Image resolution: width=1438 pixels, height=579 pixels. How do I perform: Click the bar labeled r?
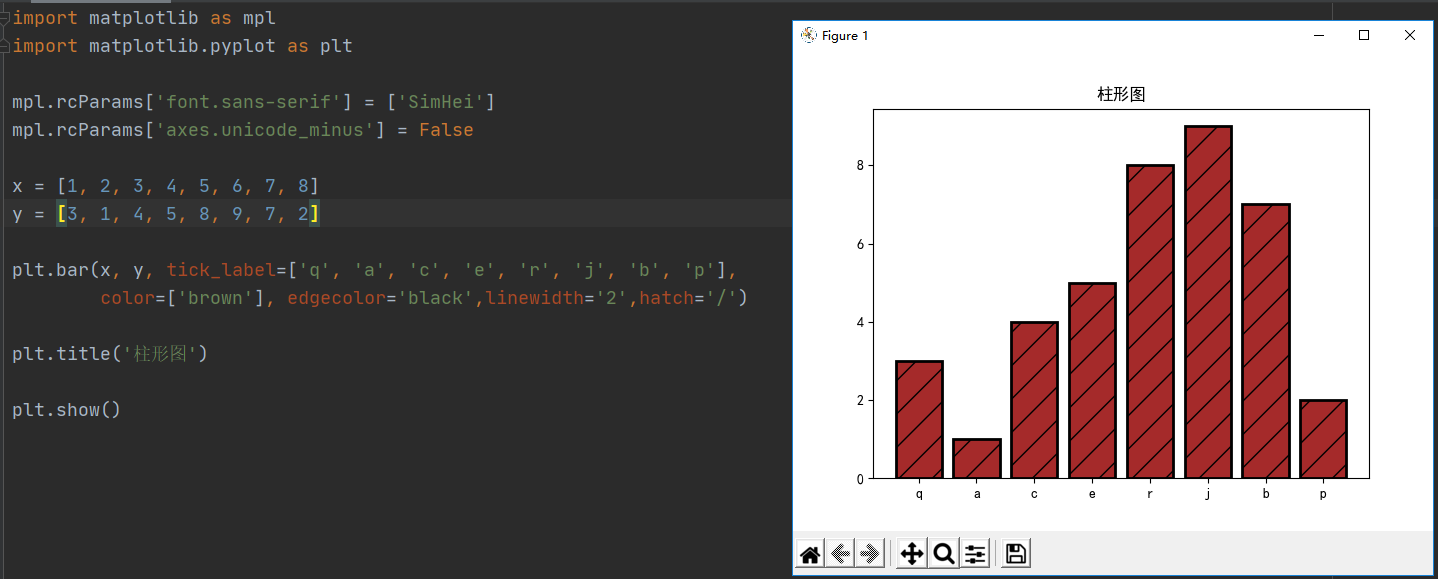(x=1150, y=322)
